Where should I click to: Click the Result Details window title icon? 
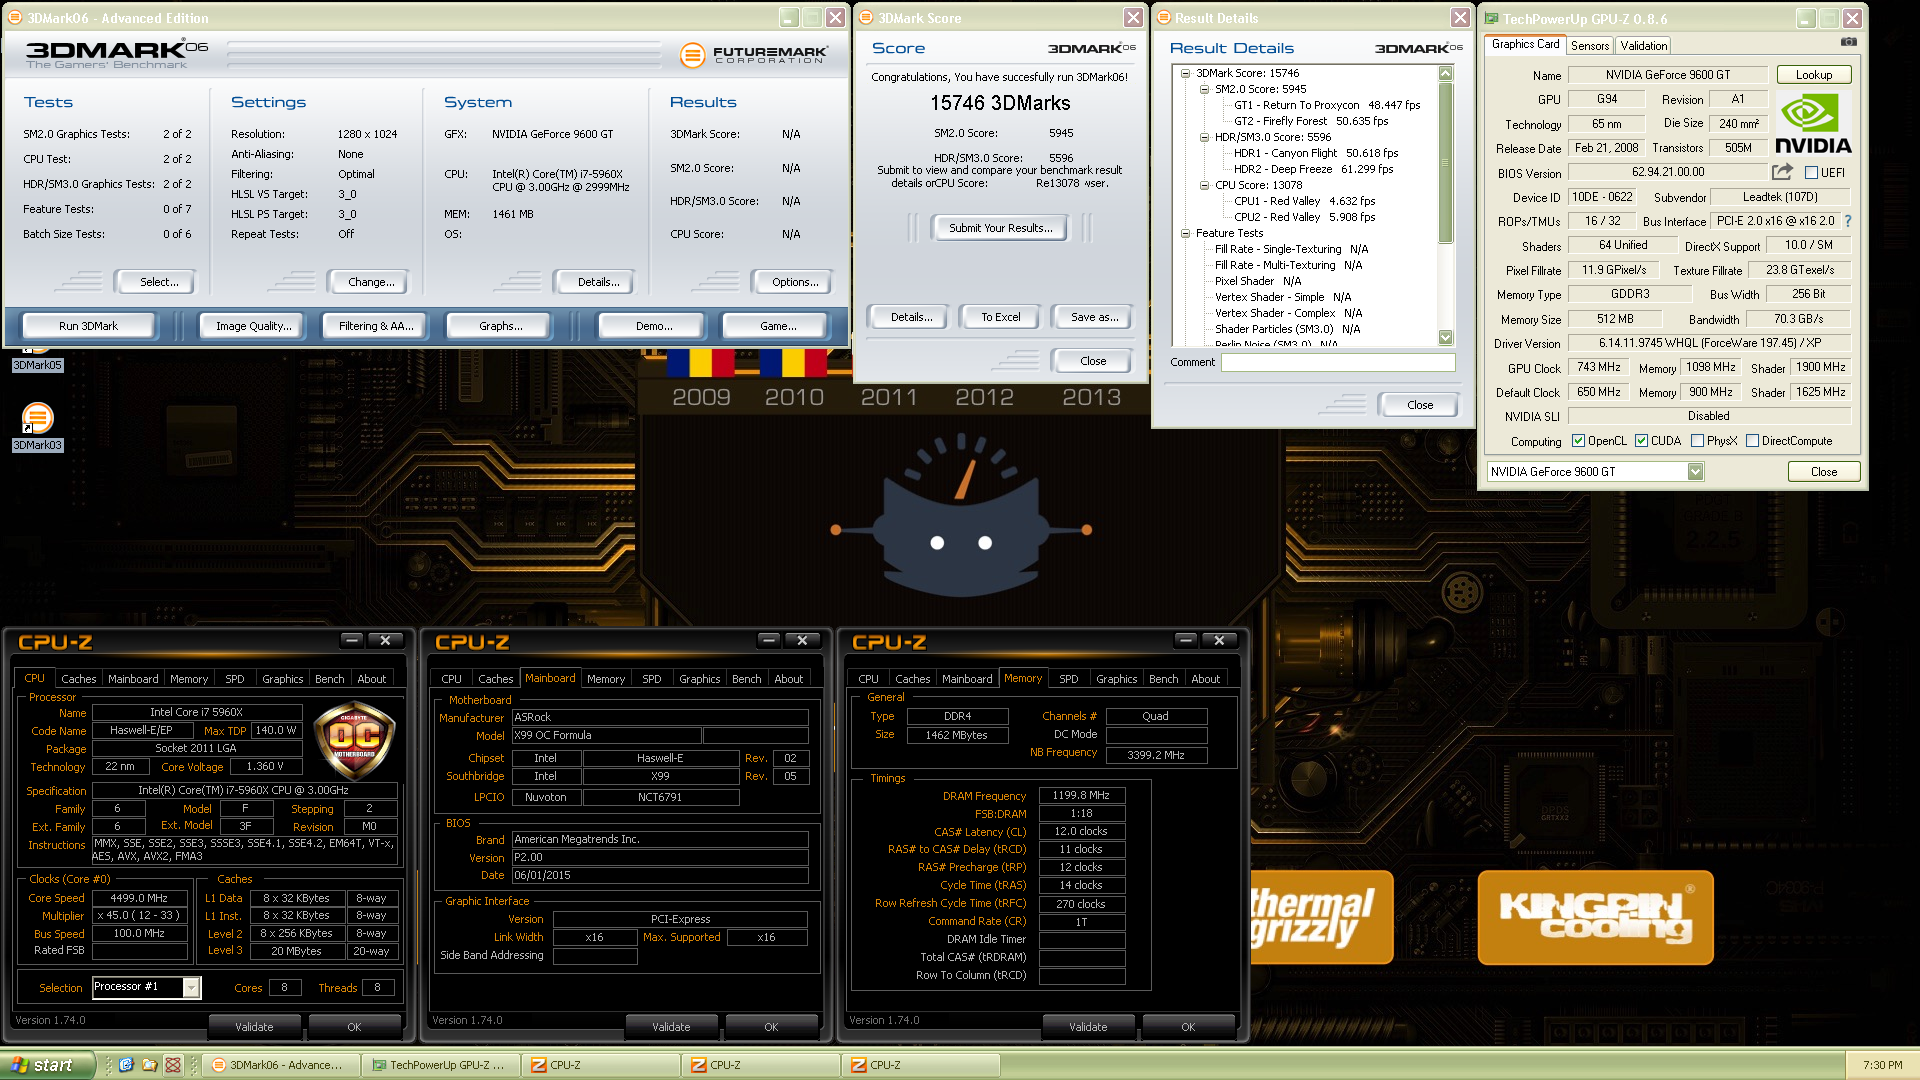(x=1163, y=18)
